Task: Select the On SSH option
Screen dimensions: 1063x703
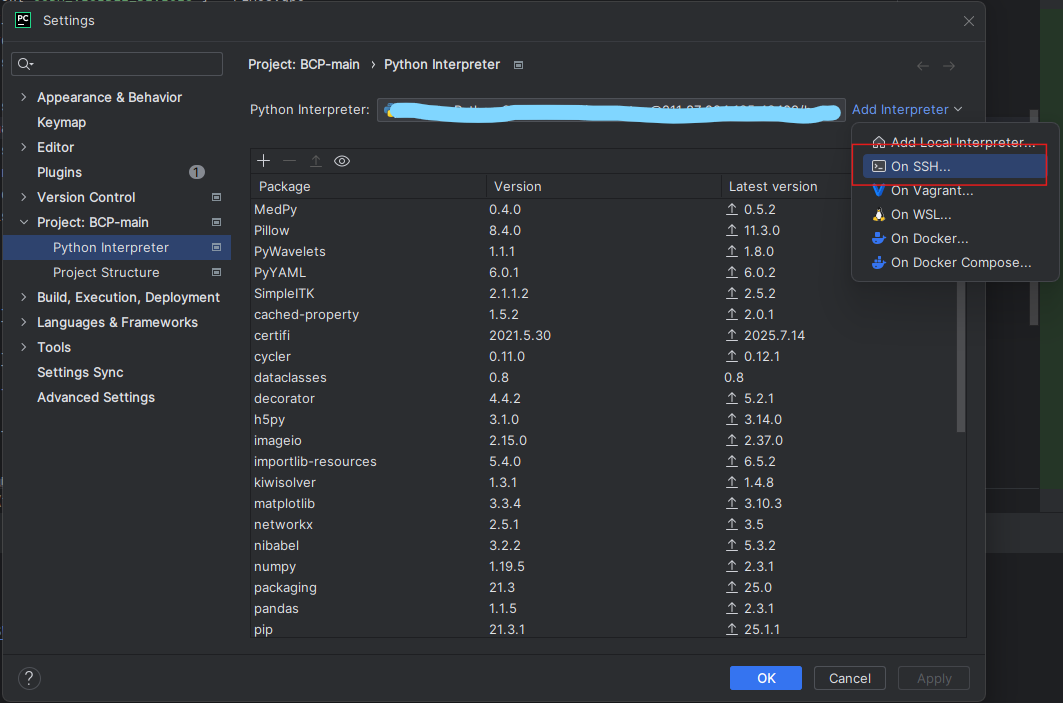Action: (955, 166)
